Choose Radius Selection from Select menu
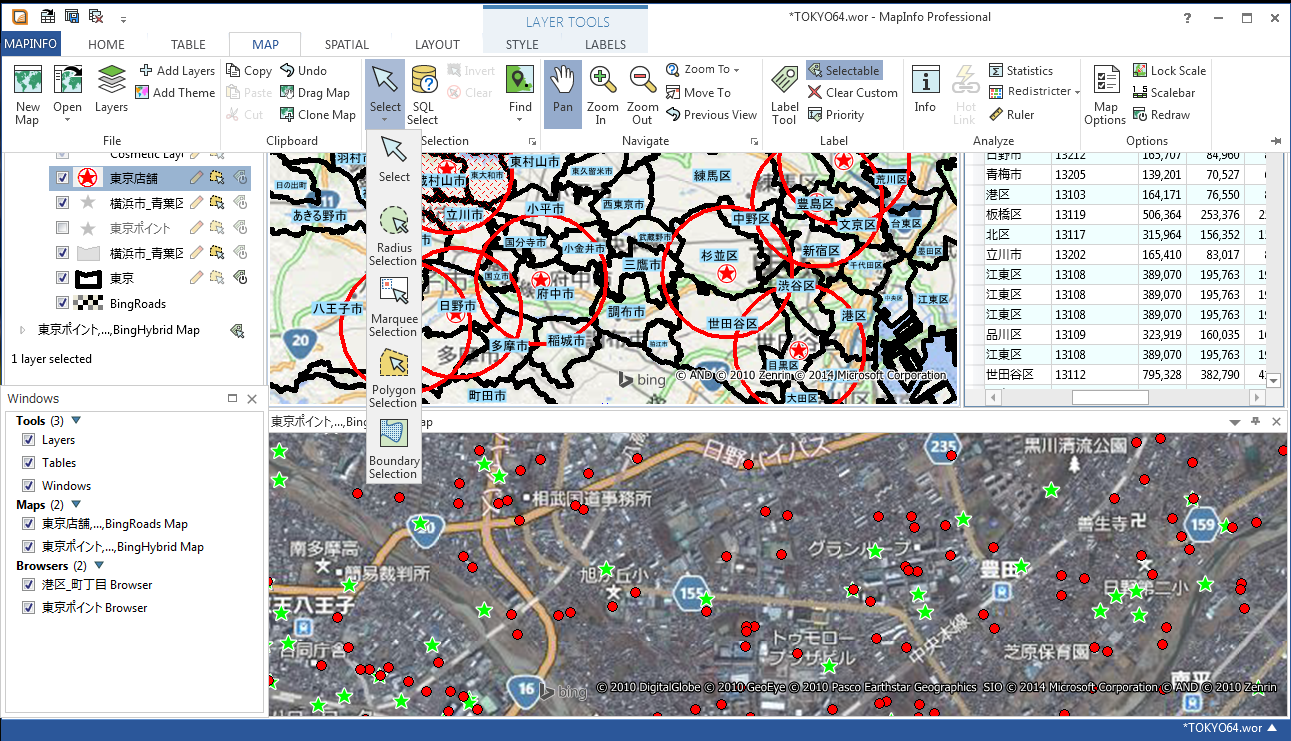 pyautogui.click(x=393, y=237)
